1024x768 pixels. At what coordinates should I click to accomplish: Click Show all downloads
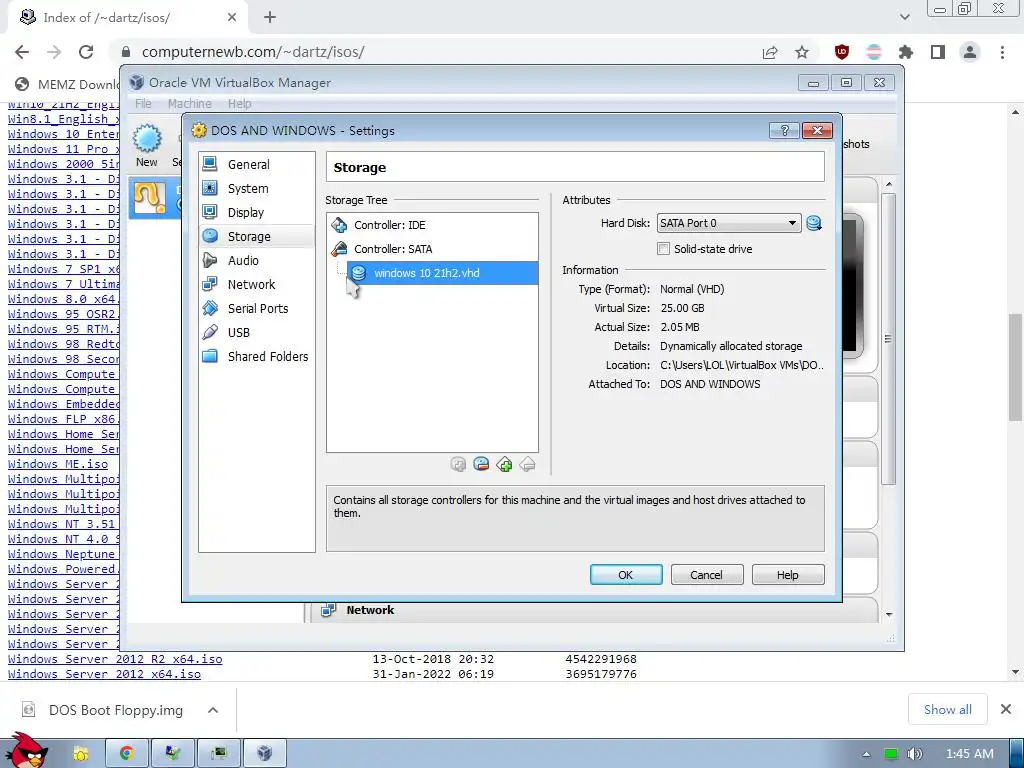coord(948,710)
